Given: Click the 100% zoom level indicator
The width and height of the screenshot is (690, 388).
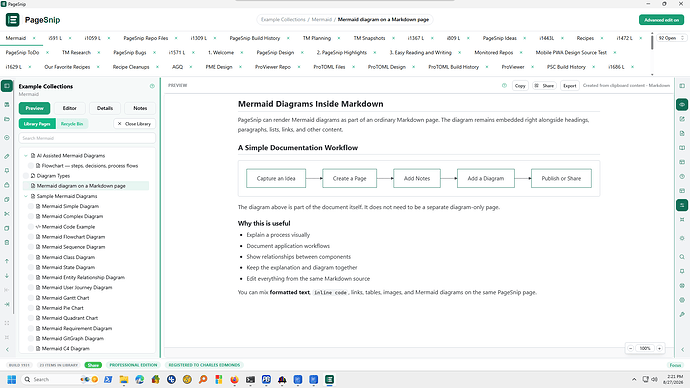Looking at the screenshot, I should pyautogui.click(x=645, y=348).
